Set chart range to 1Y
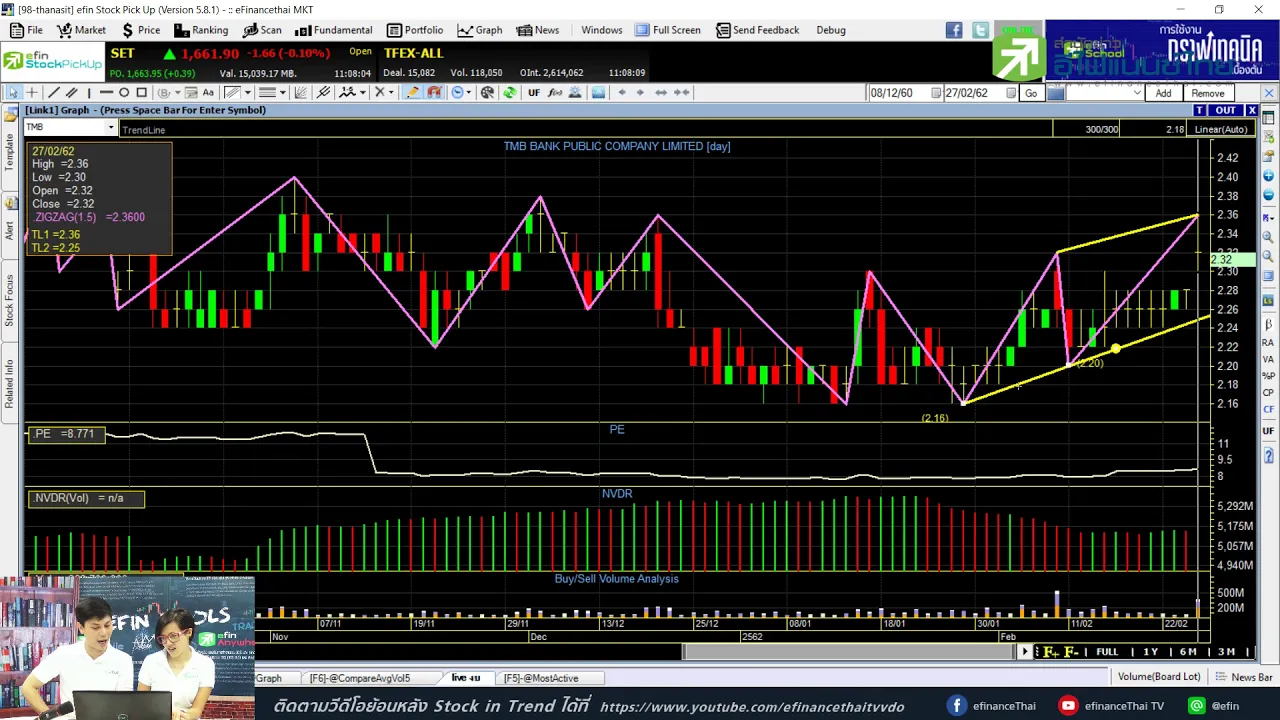This screenshot has height=720, width=1280. click(x=1151, y=652)
